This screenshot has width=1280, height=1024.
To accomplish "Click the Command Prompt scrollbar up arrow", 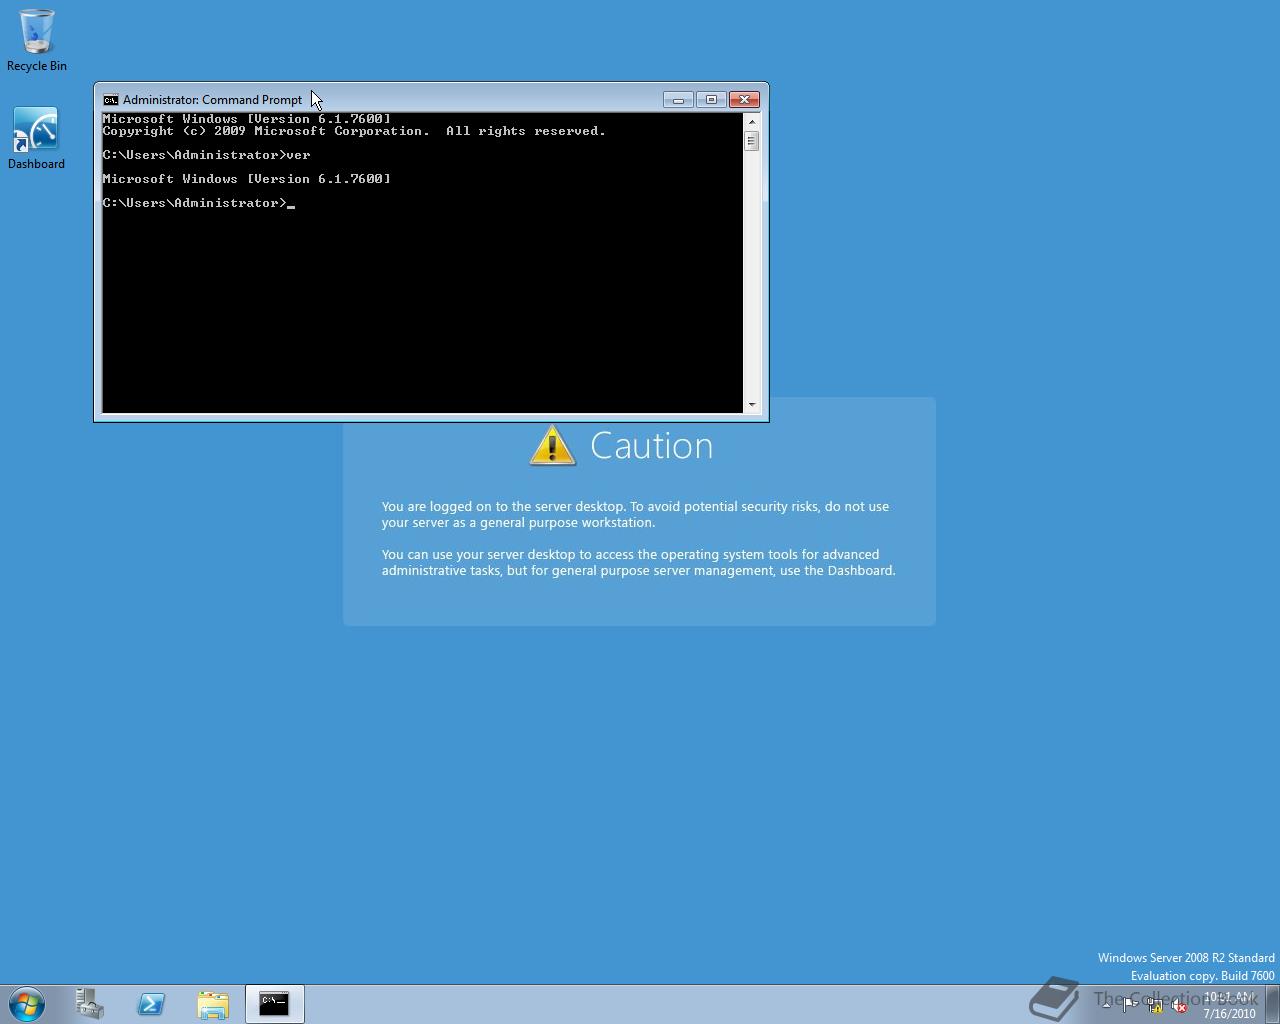I will tap(752, 121).
